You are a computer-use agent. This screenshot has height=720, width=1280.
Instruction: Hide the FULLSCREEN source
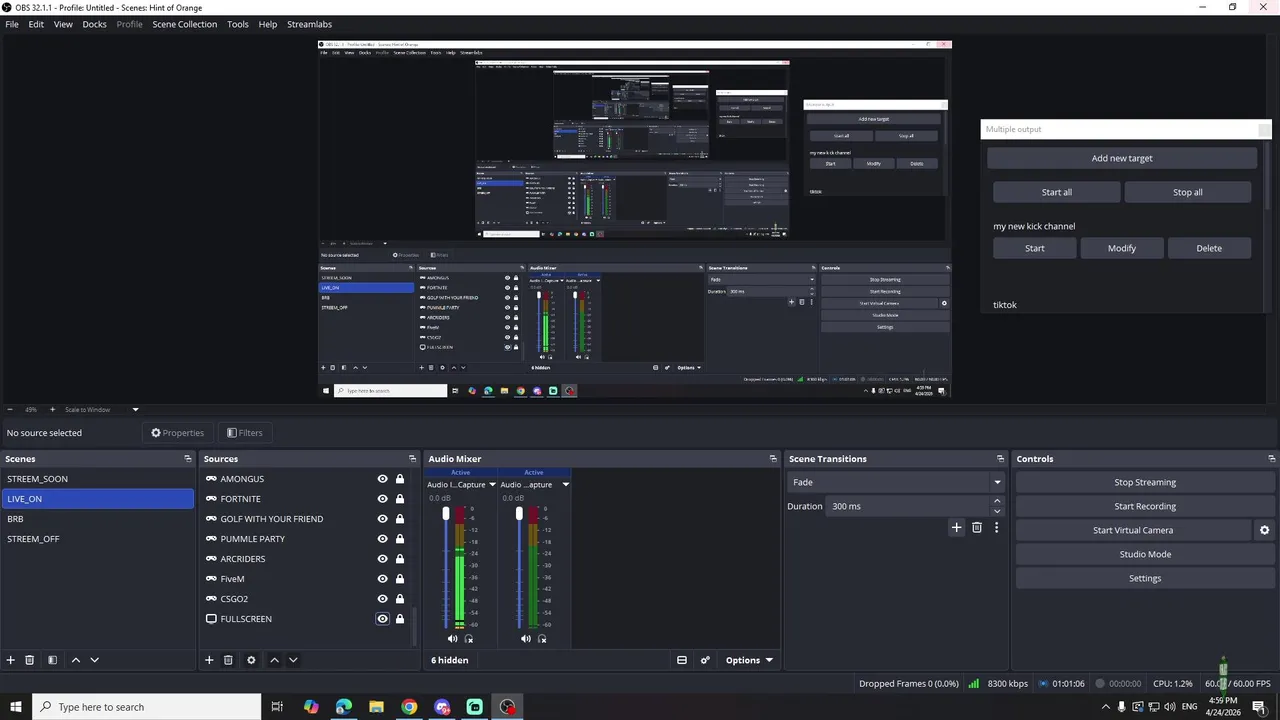pos(382,619)
